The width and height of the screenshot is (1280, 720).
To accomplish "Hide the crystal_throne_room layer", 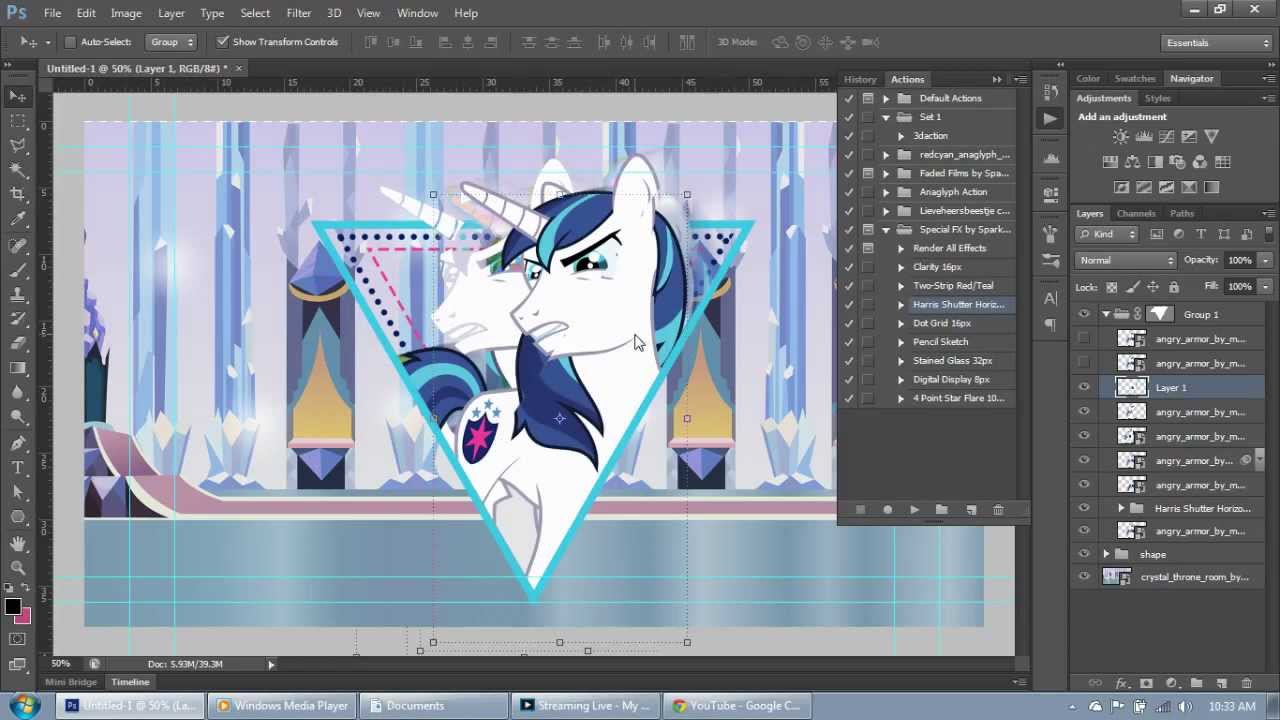I will coord(1084,577).
